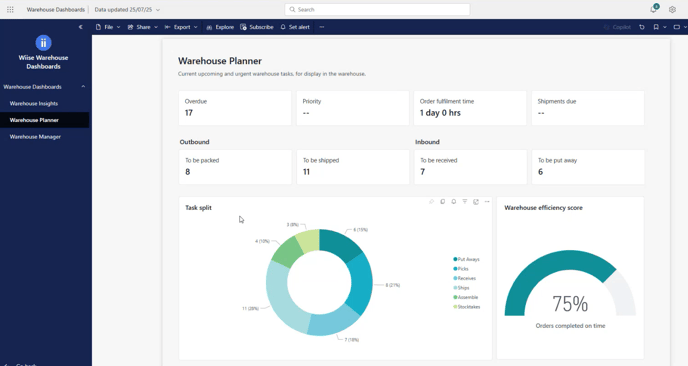
Task: Expand the Data updated 25/07/25 dropdown
Action: click(x=158, y=10)
